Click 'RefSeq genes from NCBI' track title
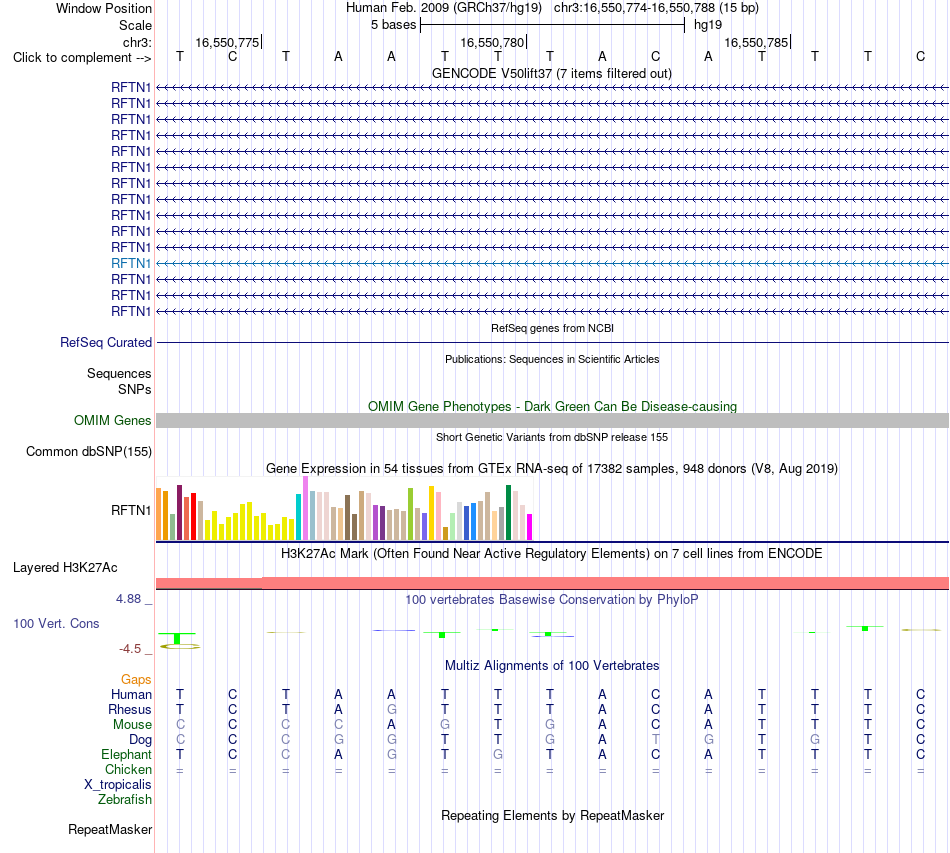950x853 pixels. pyautogui.click(x=552, y=328)
